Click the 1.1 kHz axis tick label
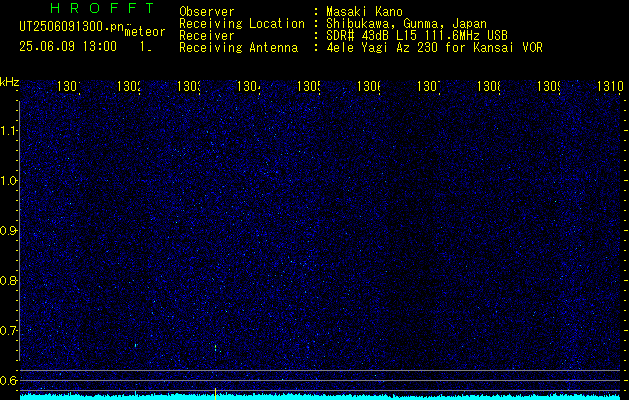Image resolution: width=629 pixels, height=400 pixels. pyautogui.click(x=9, y=131)
